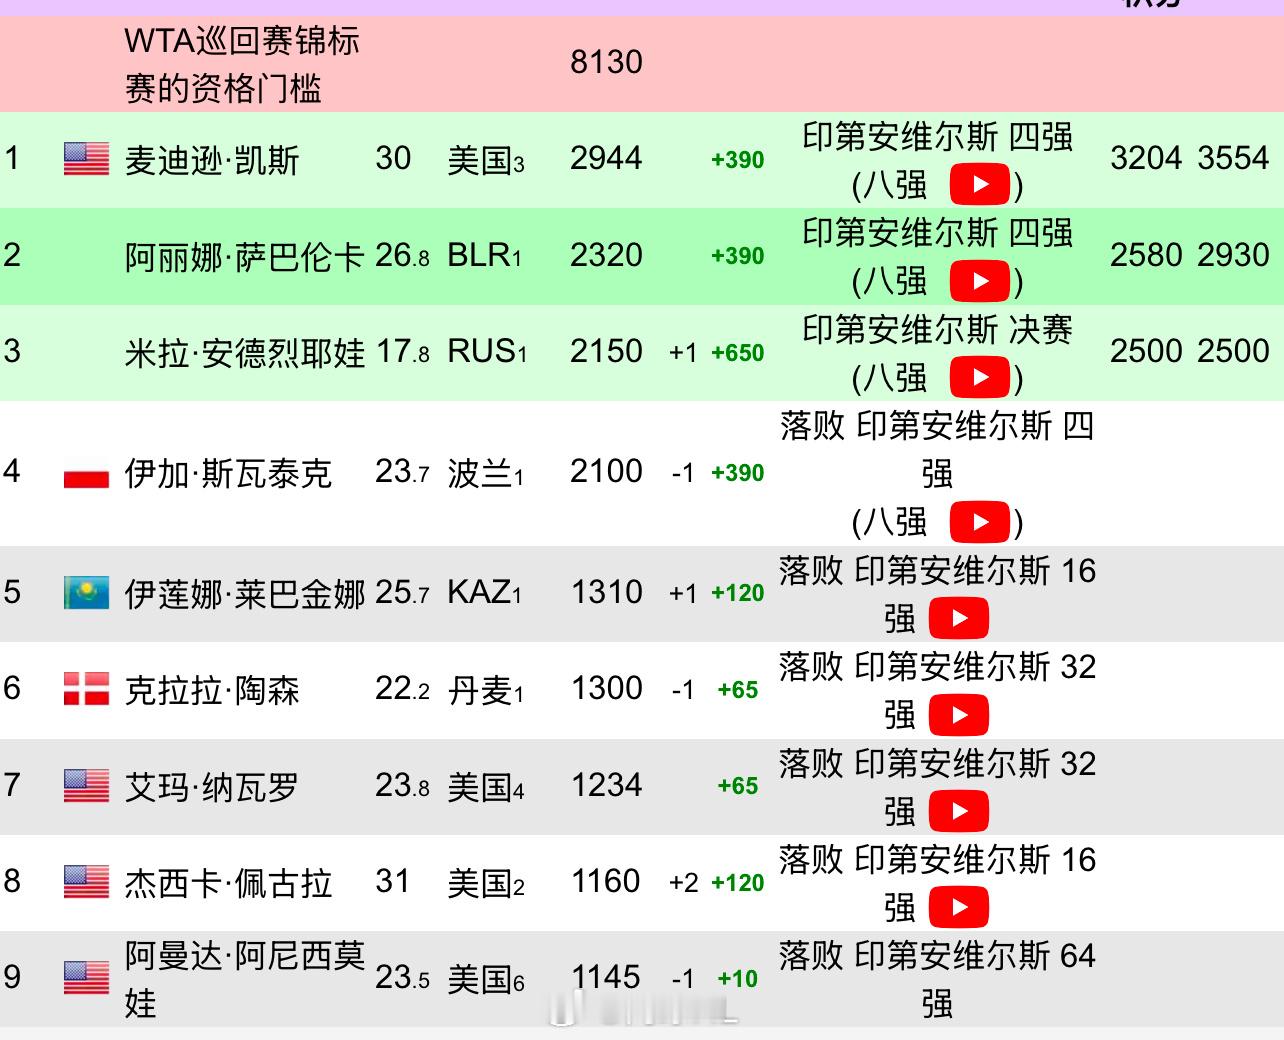Open the YouTube icon in Sabalenka row
The height and width of the screenshot is (1040, 1284).
point(979,281)
